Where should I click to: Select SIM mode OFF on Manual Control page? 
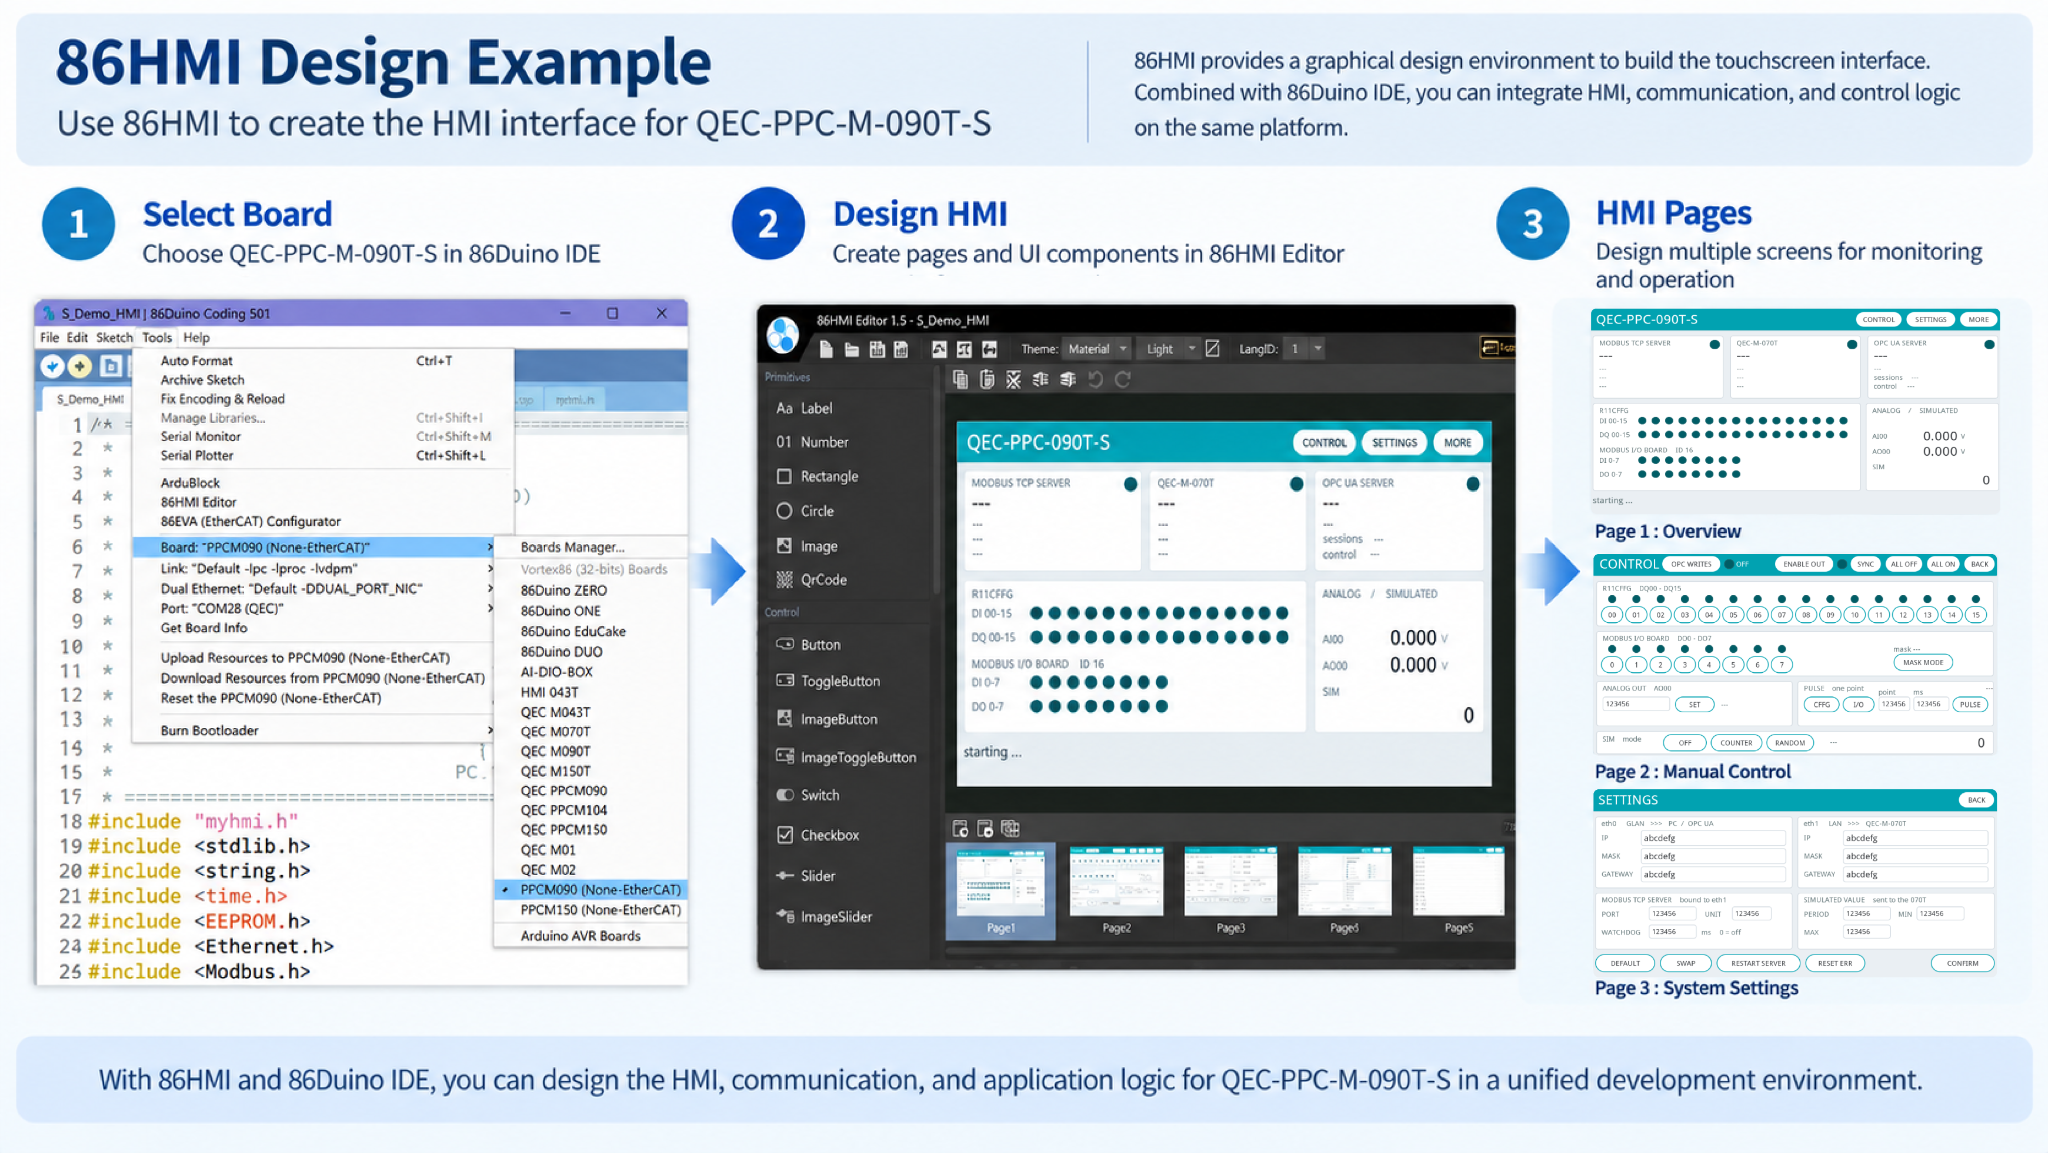[1685, 743]
